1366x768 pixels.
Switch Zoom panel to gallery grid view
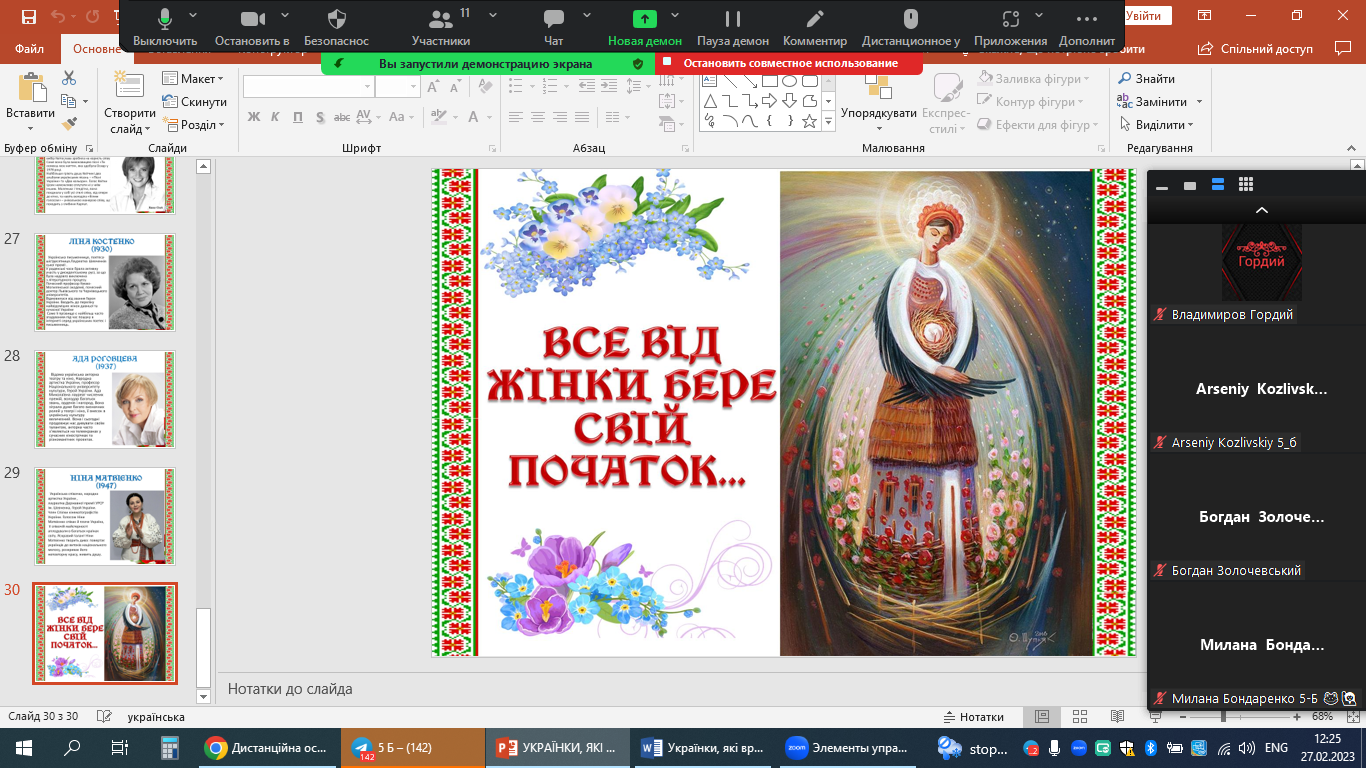point(1246,184)
